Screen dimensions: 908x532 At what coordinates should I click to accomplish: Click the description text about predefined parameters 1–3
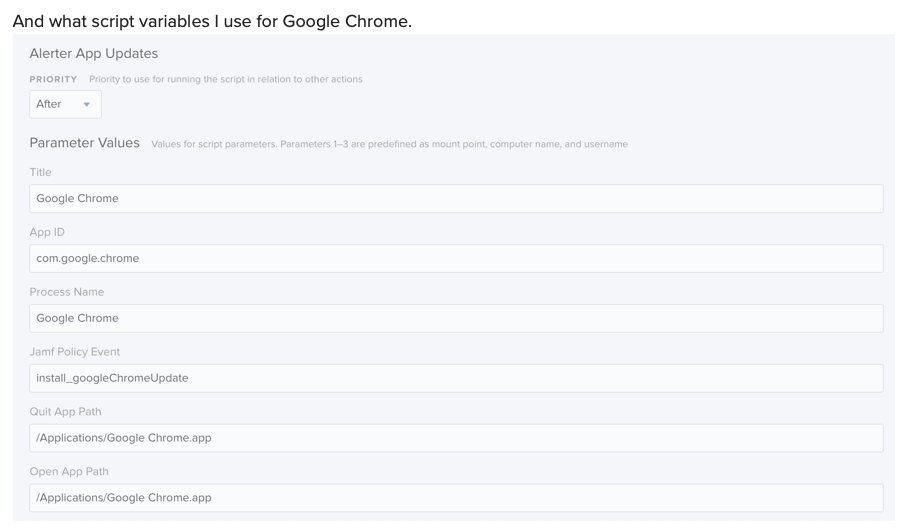(x=390, y=144)
